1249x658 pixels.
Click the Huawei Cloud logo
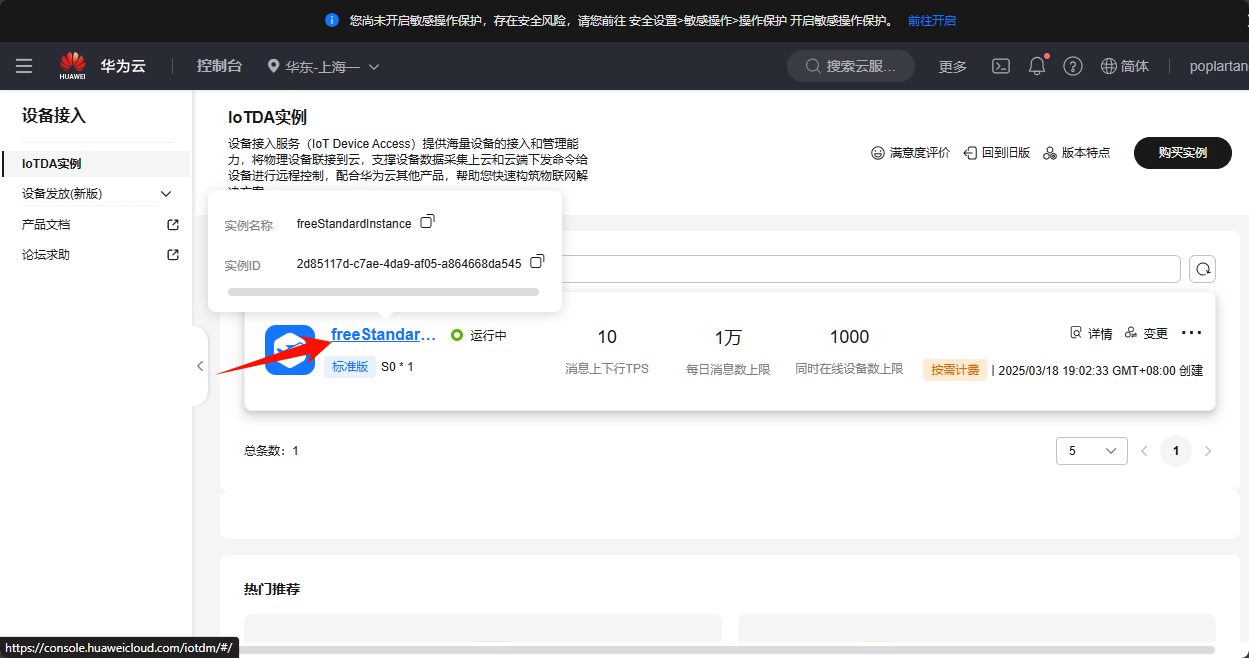pyautogui.click(x=72, y=65)
